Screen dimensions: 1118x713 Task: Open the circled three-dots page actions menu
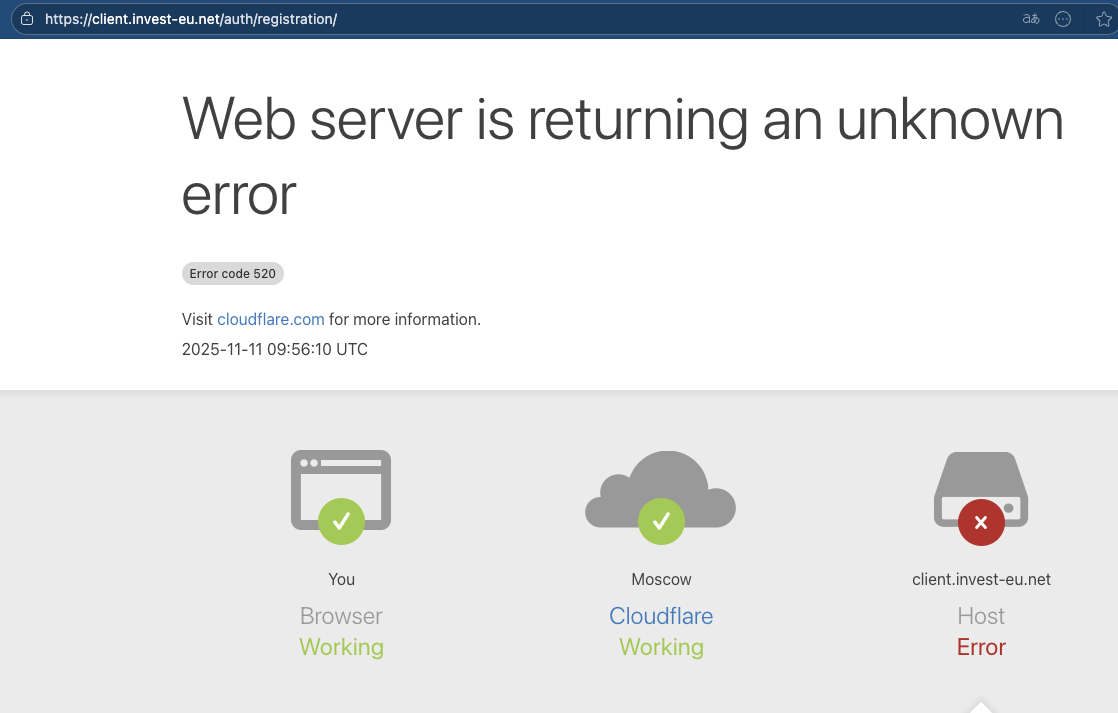(x=1063, y=19)
